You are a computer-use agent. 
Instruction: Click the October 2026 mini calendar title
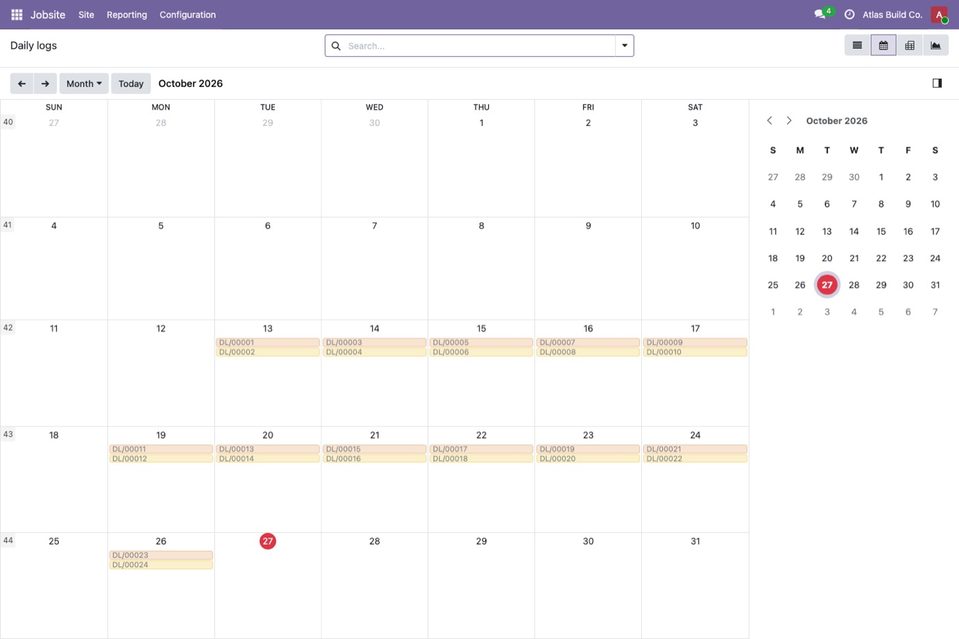837,120
